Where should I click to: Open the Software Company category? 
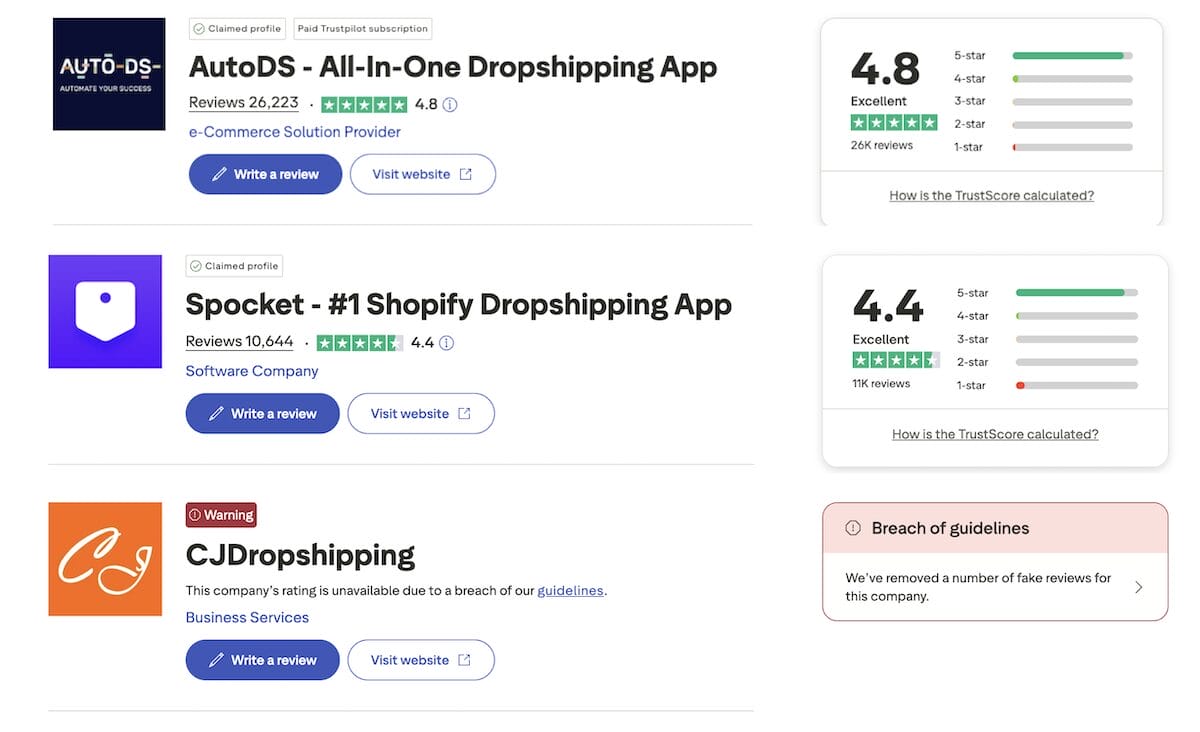[251, 370]
